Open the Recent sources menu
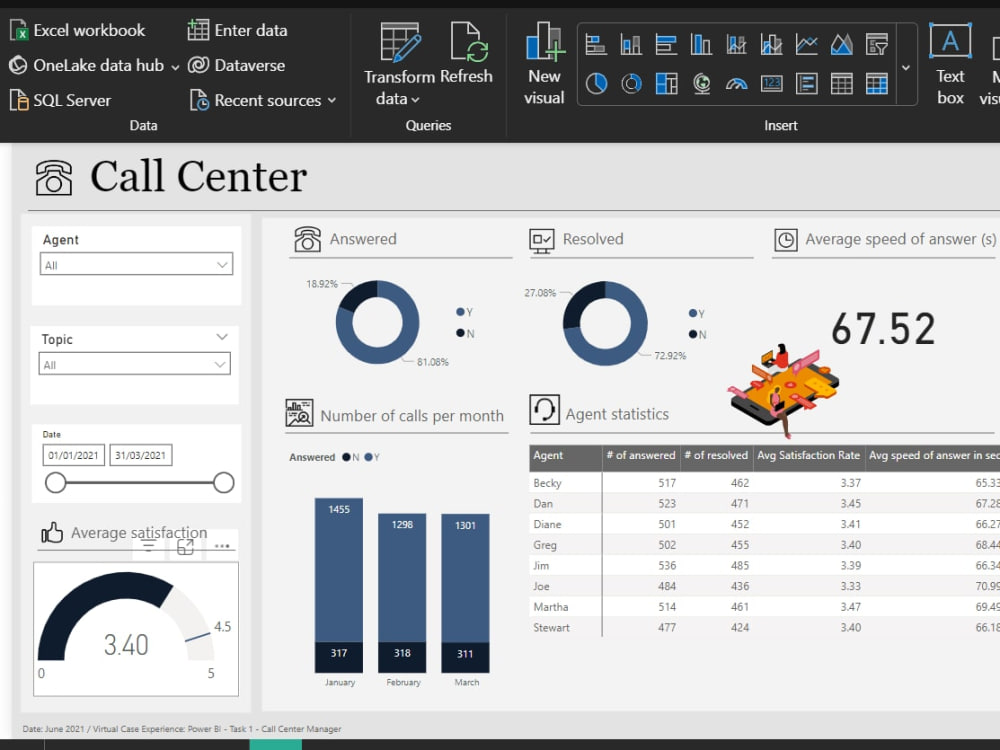The image size is (1000, 750). click(x=264, y=100)
